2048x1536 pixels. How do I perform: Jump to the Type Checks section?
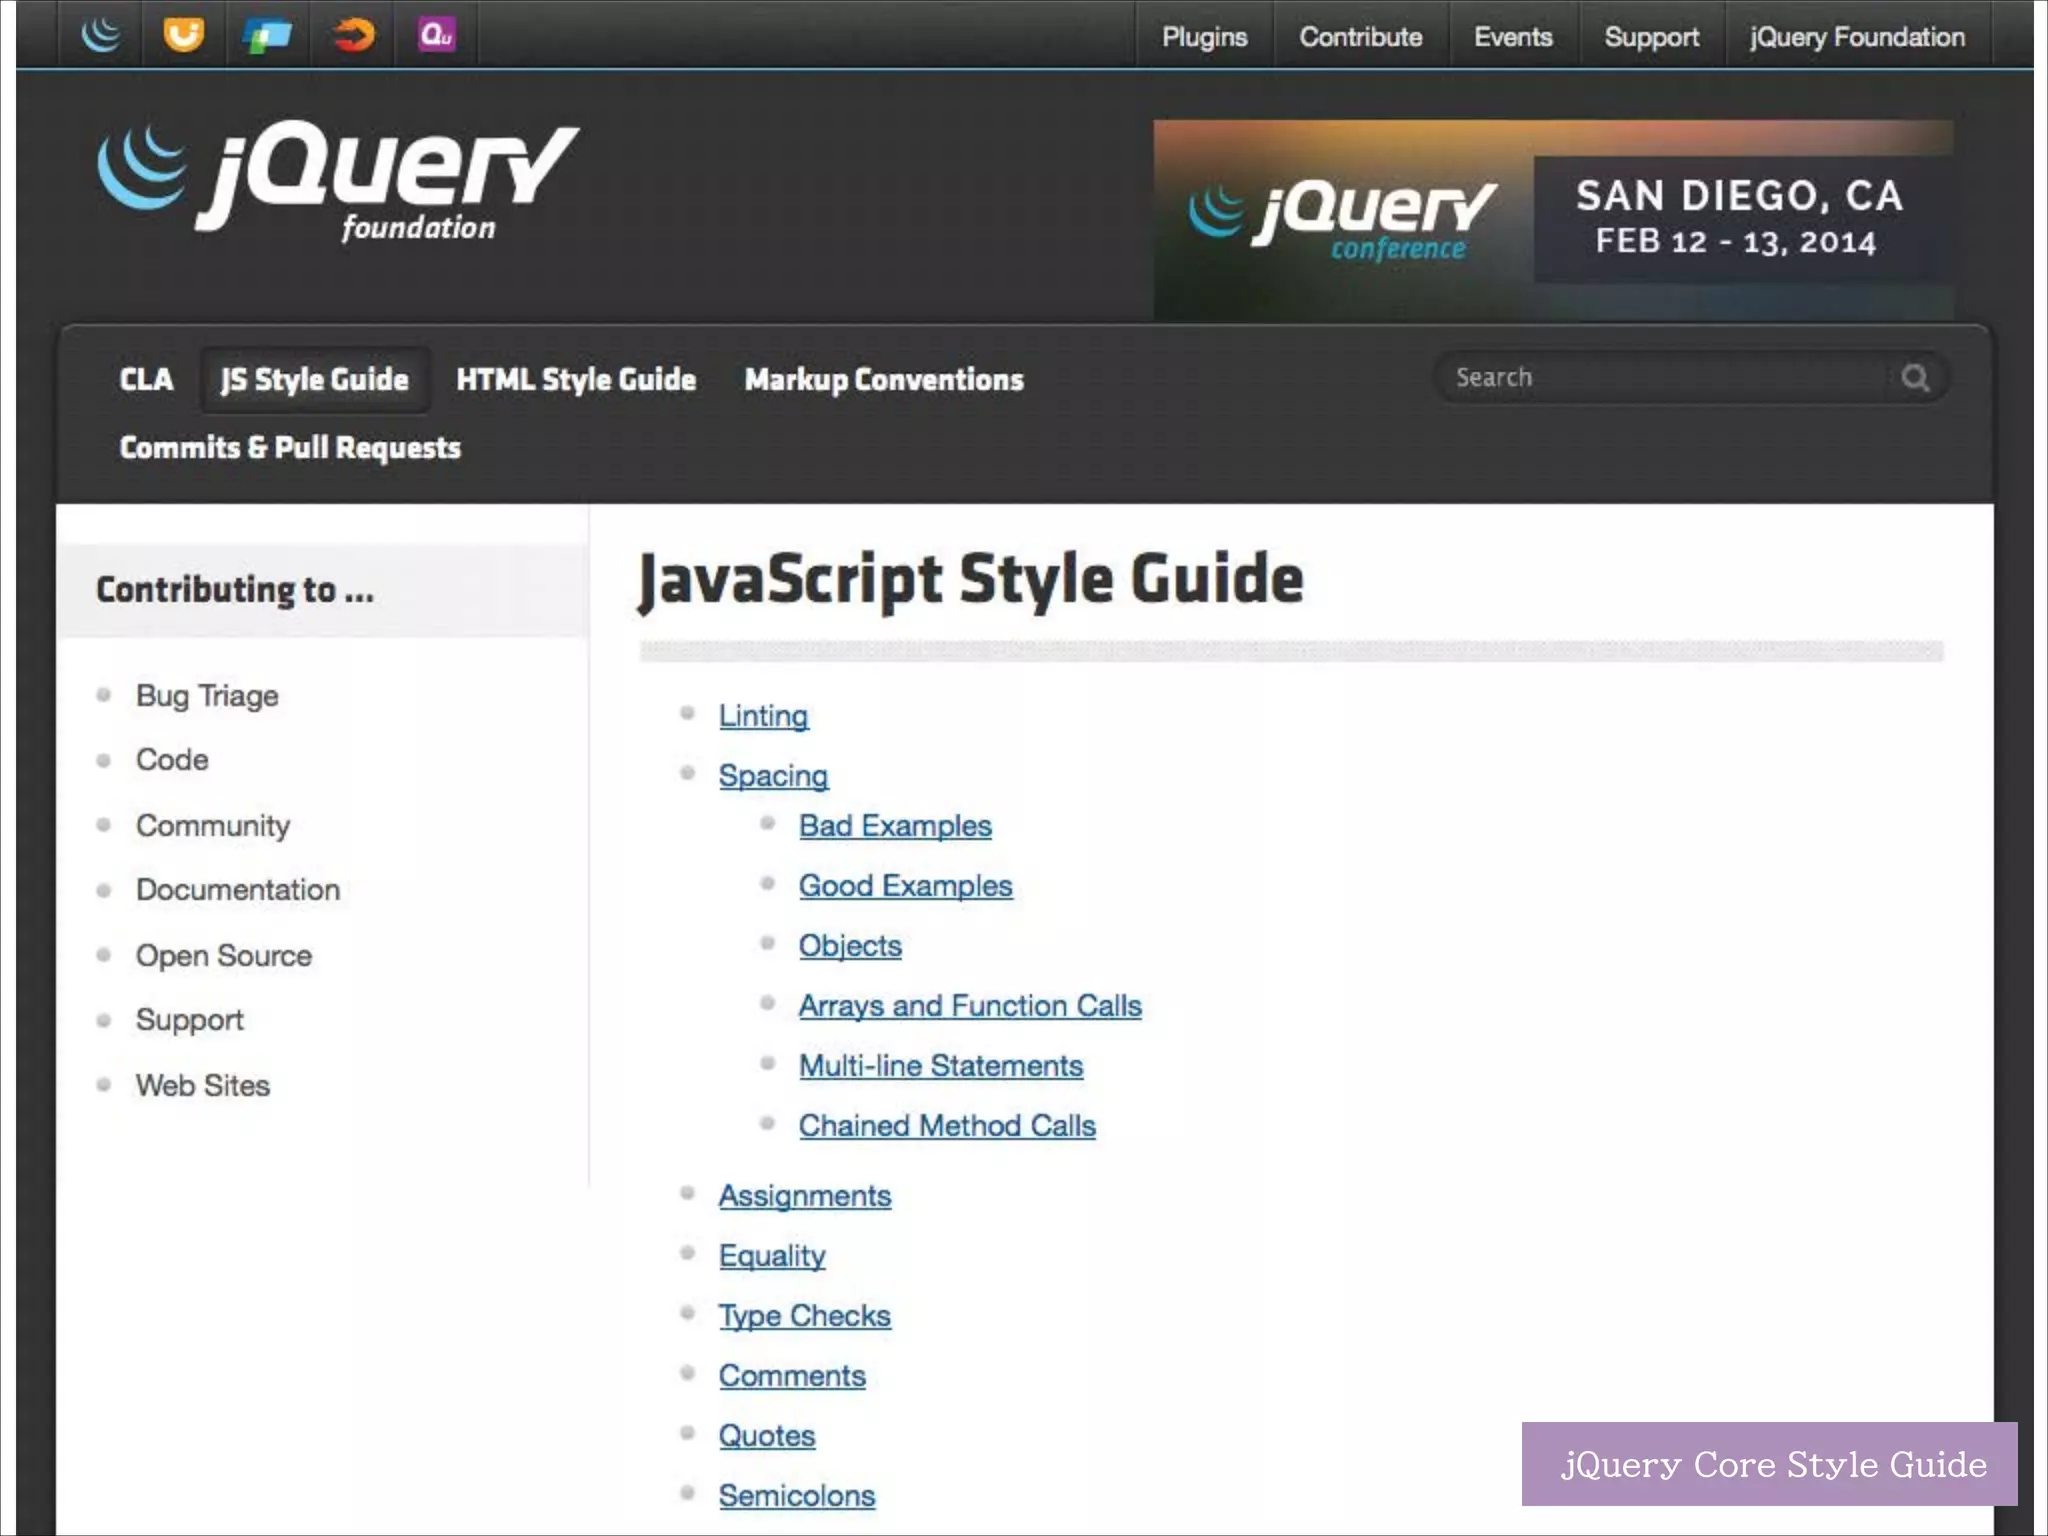click(x=805, y=1316)
